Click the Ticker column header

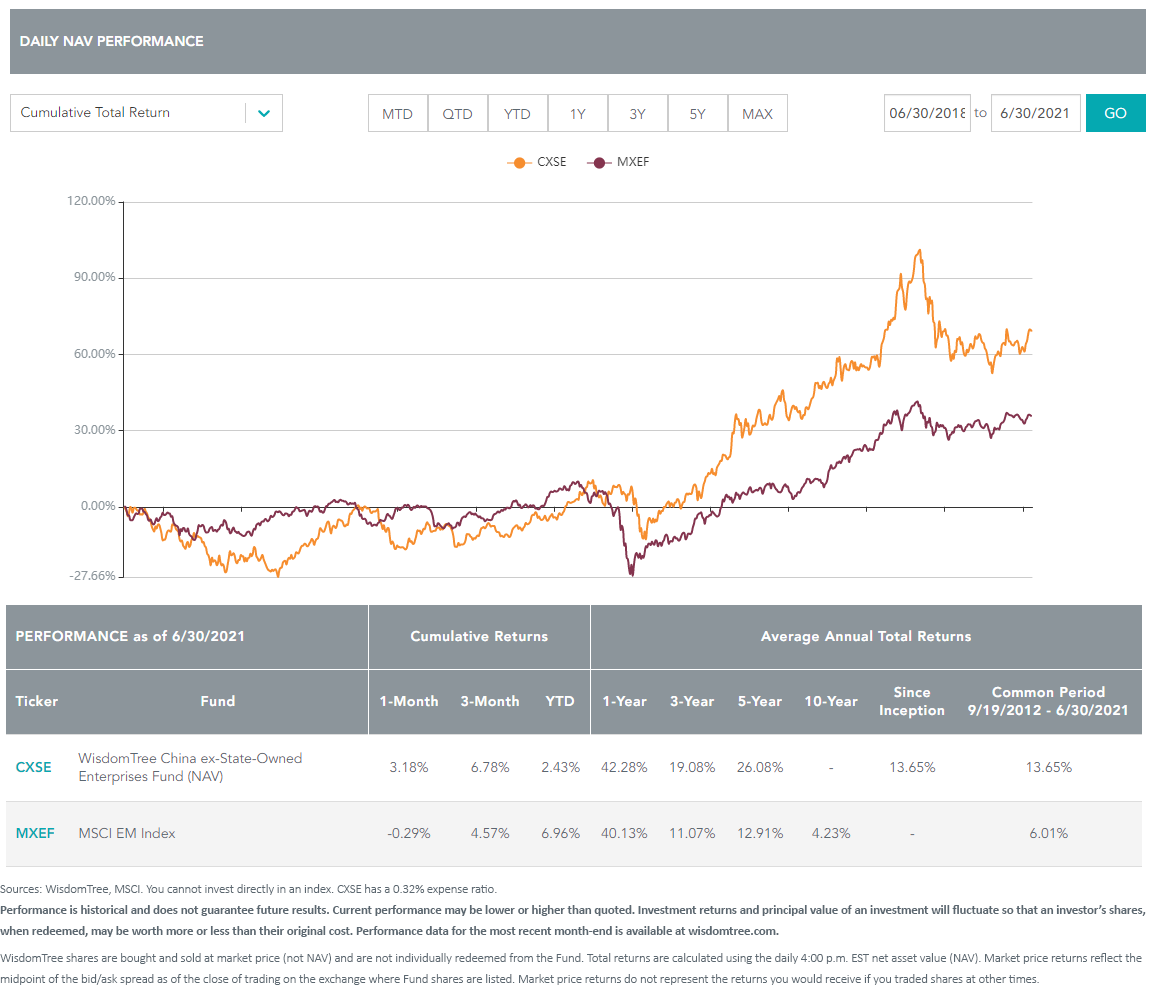point(37,701)
